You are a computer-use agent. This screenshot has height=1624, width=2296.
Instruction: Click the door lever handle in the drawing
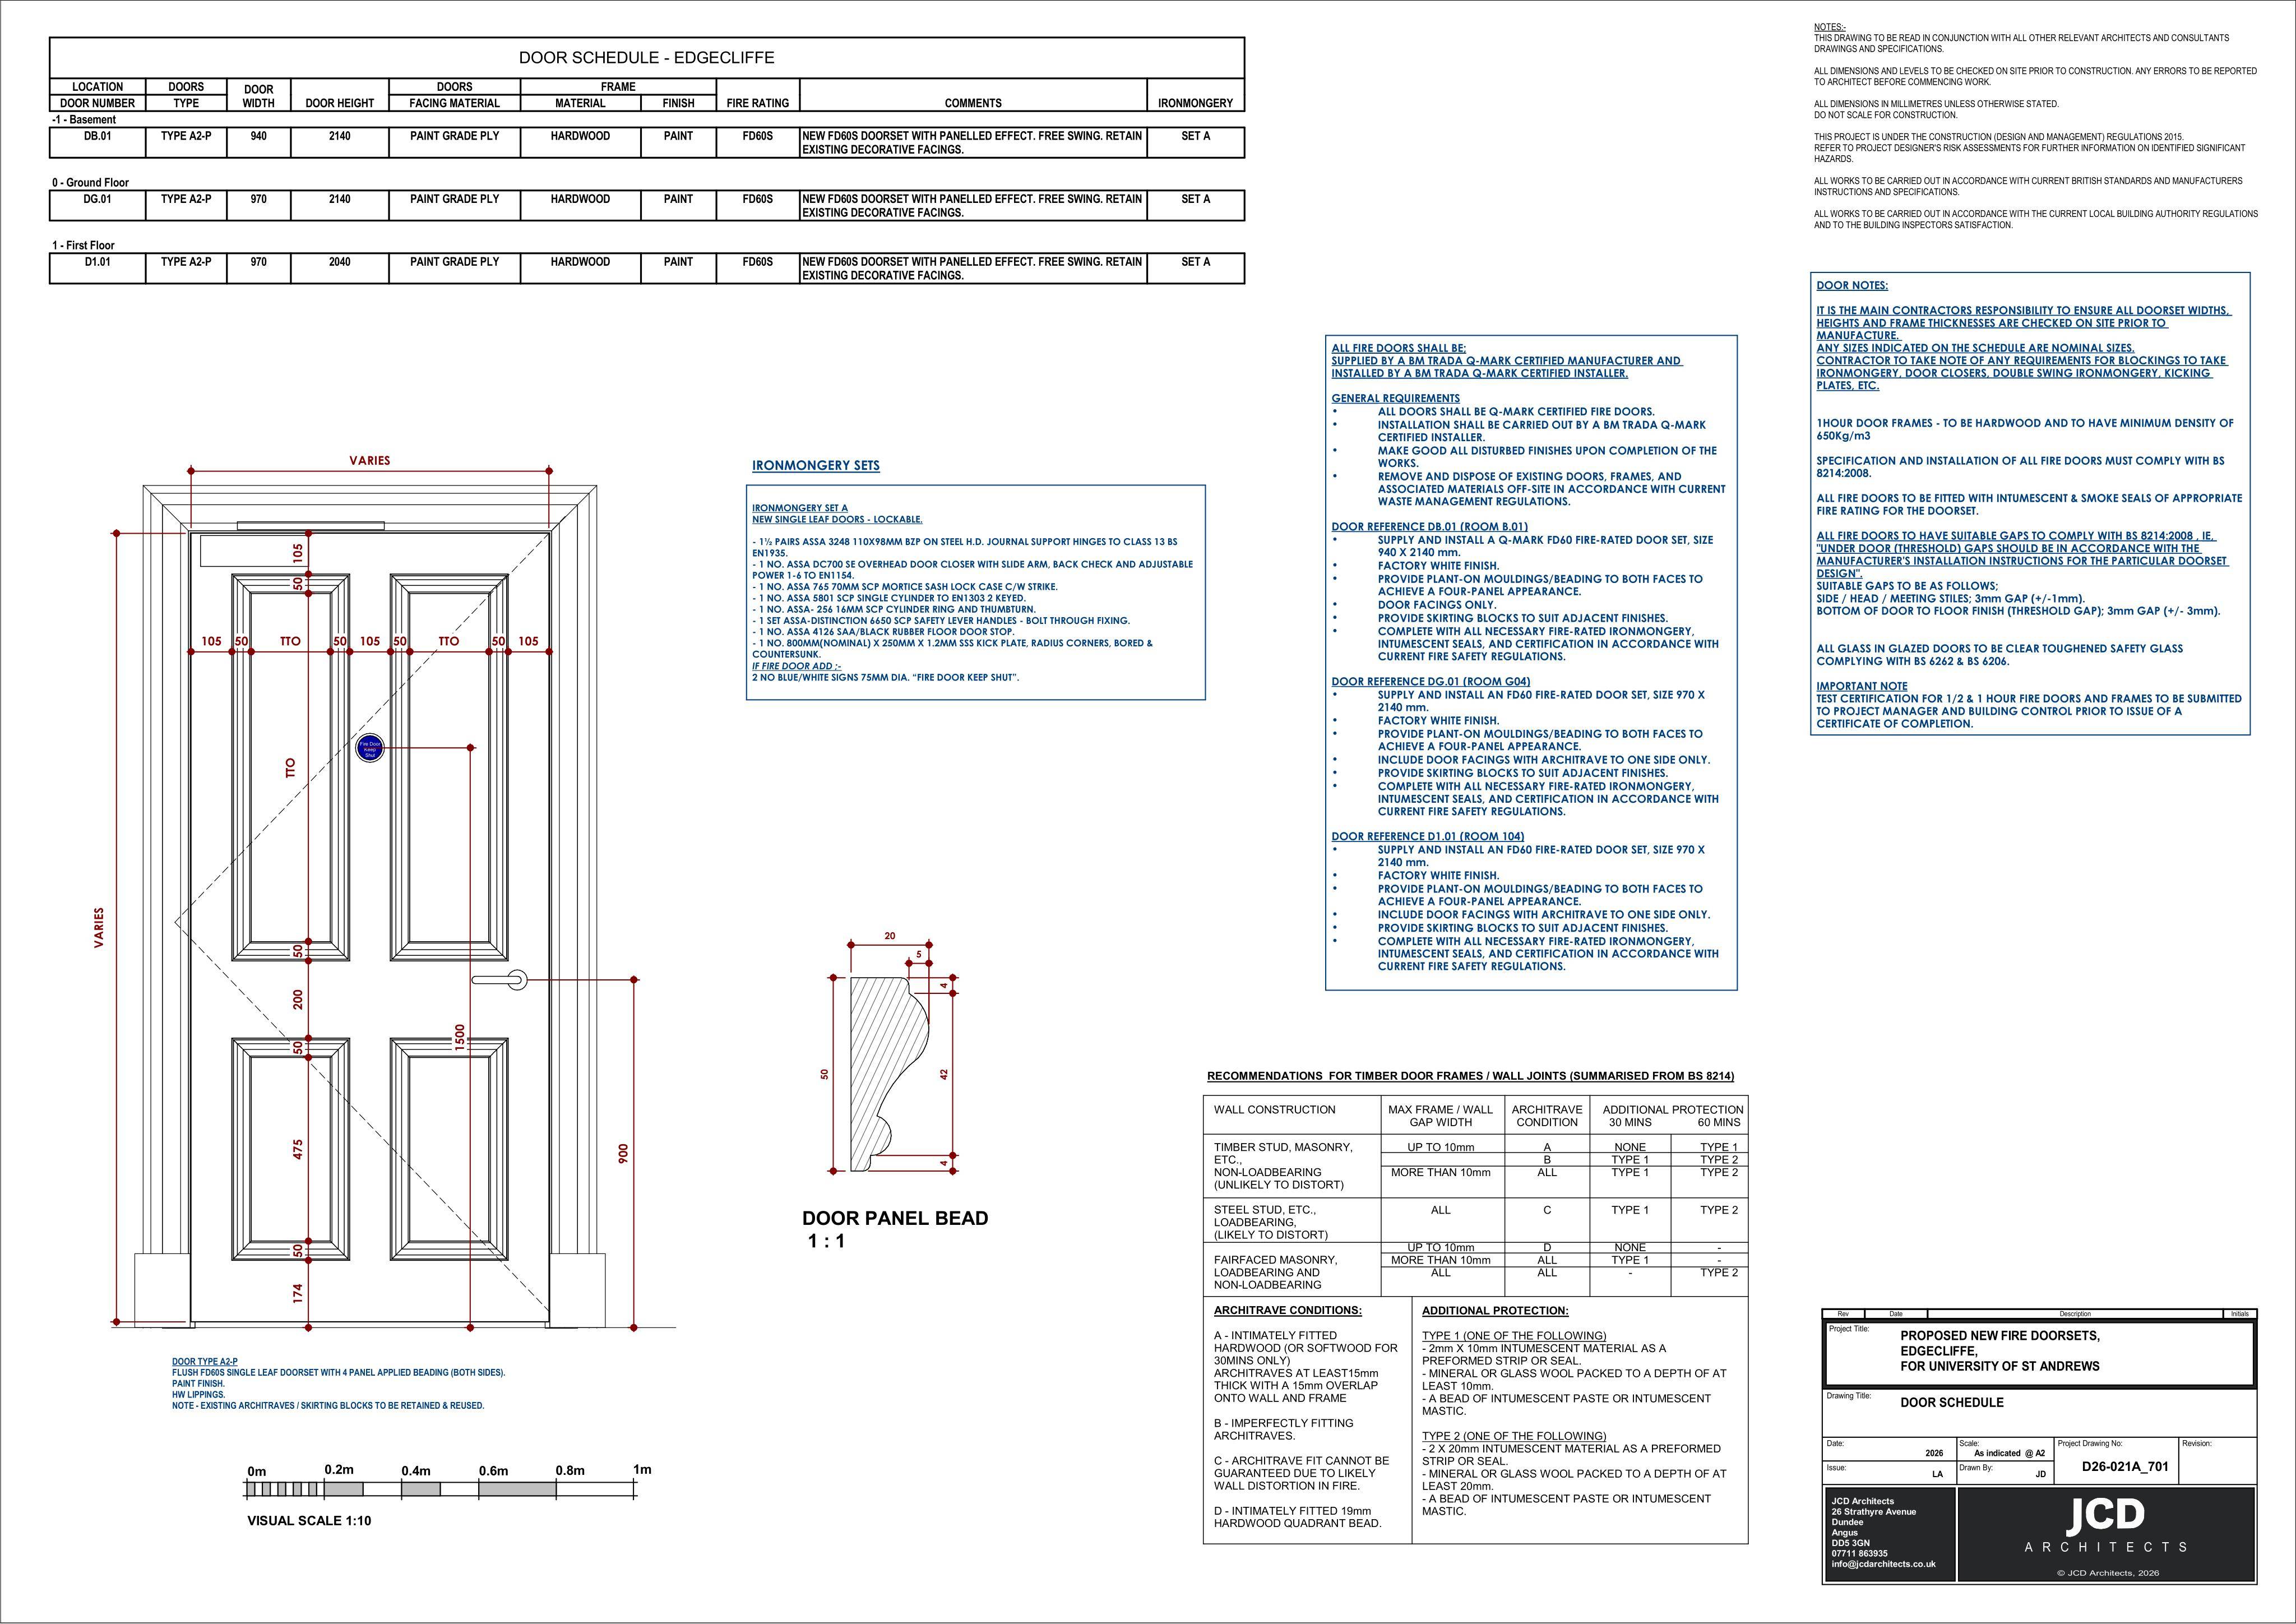pos(500,980)
